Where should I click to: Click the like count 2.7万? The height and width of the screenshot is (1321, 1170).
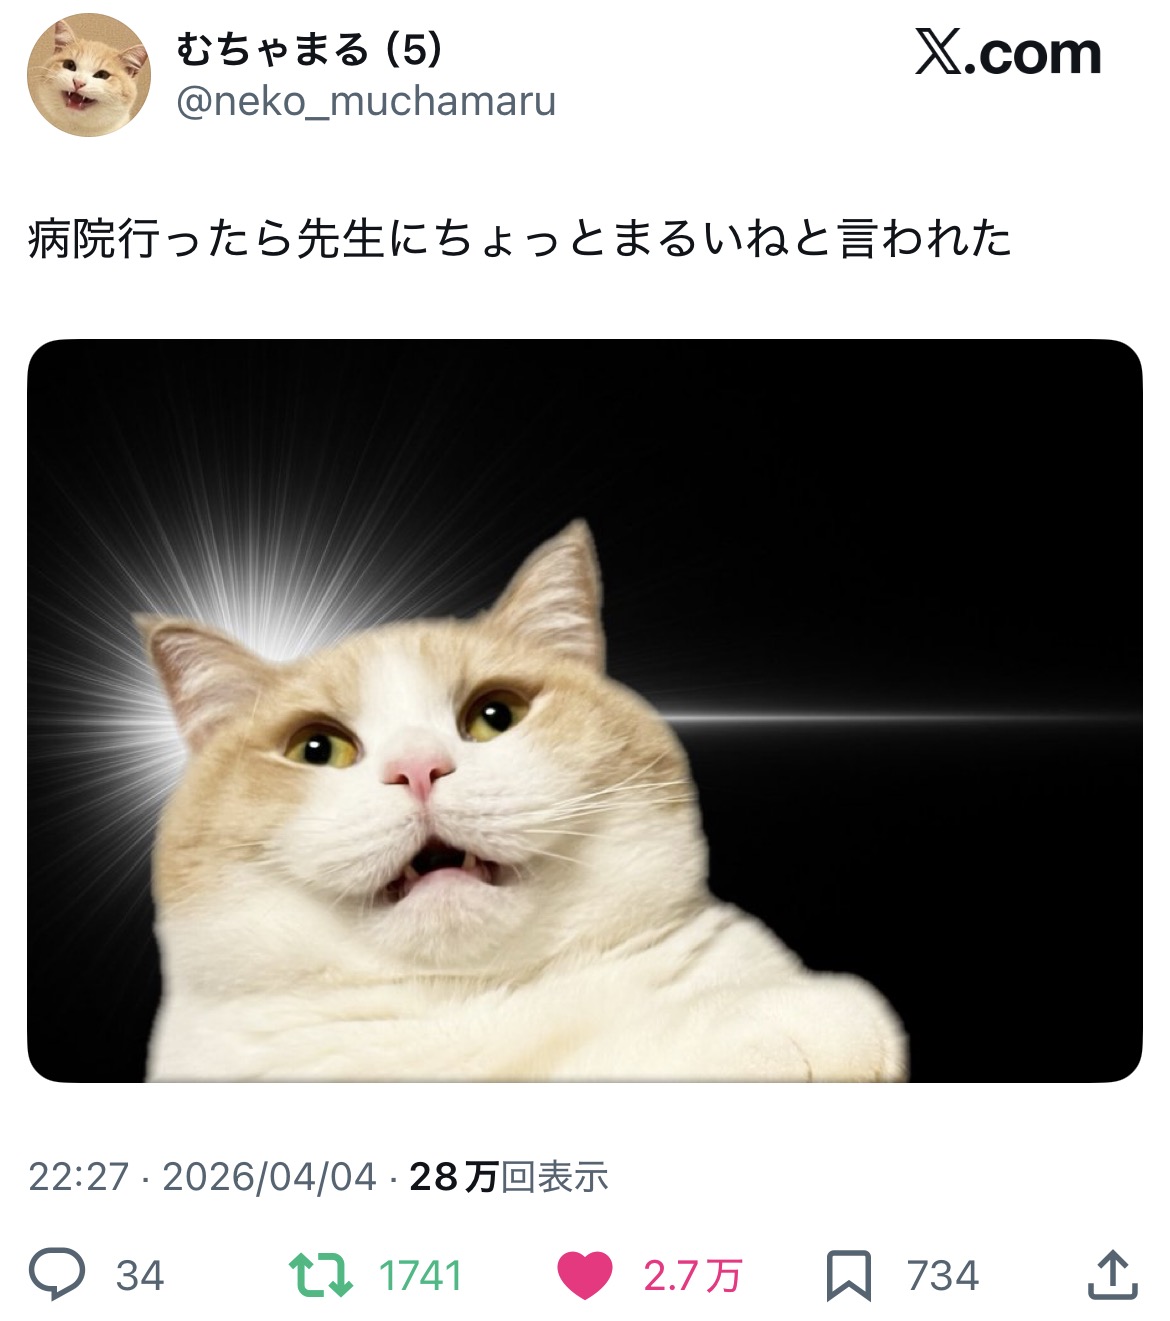tap(692, 1277)
